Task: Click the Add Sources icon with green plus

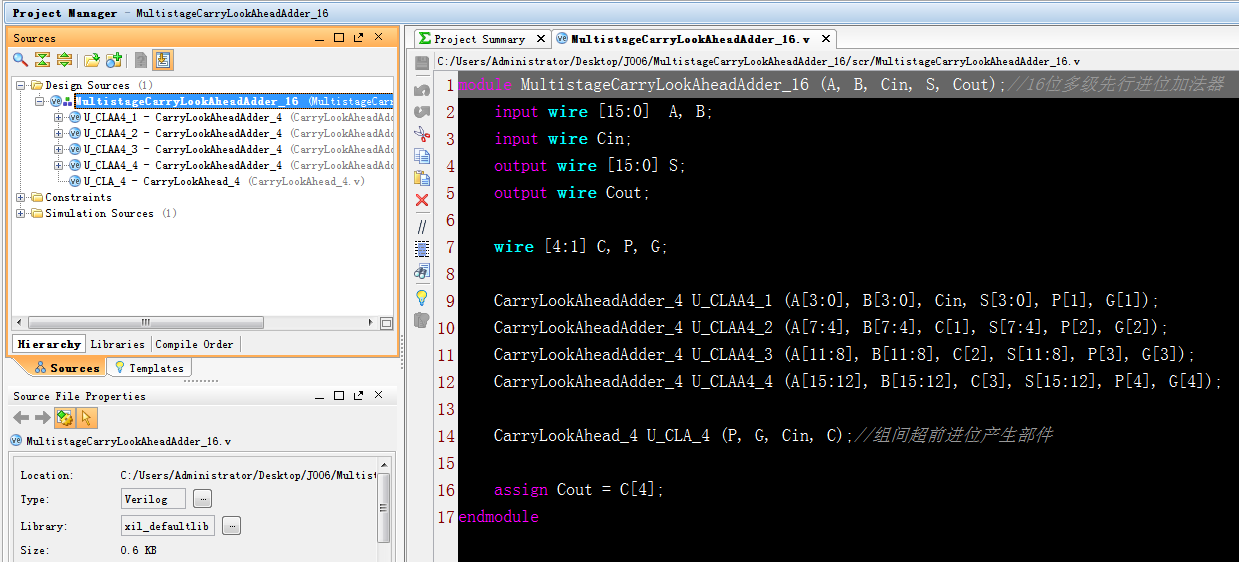Action: tap(114, 60)
